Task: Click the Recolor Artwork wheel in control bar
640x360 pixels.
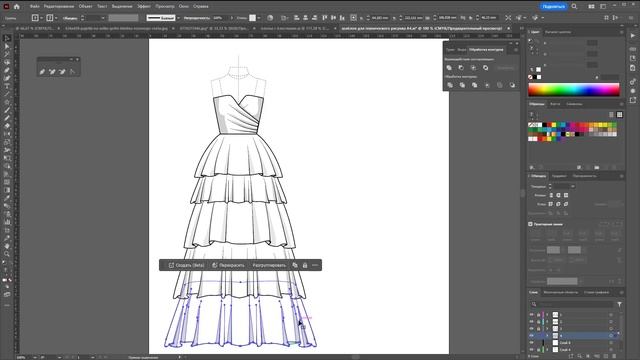Action: pos(270,18)
